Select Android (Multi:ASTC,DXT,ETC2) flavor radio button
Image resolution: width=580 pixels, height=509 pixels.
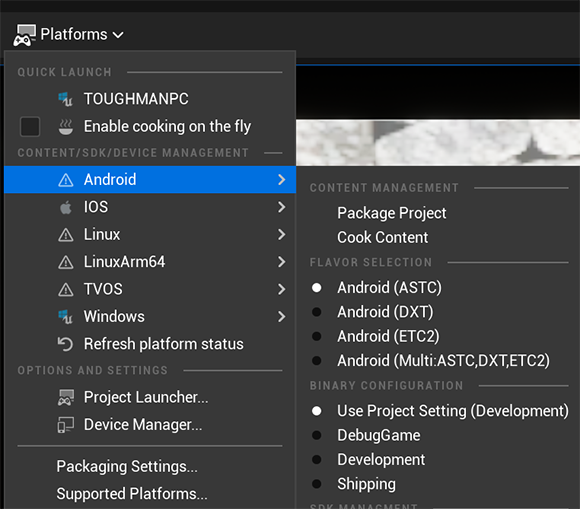click(x=317, y=361)
